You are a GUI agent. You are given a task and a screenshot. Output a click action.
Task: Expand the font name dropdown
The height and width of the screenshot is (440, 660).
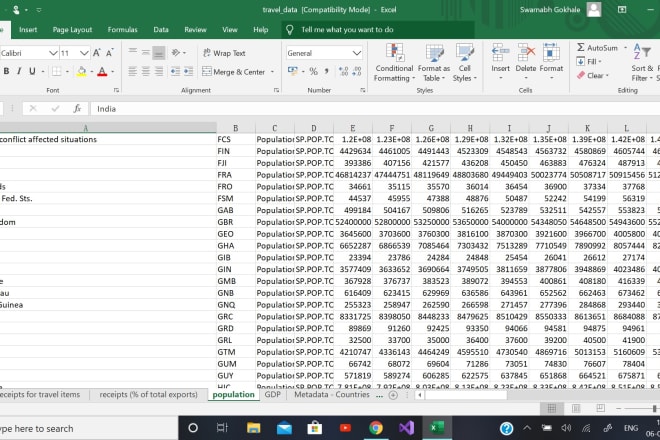click(x=53, y=53)
